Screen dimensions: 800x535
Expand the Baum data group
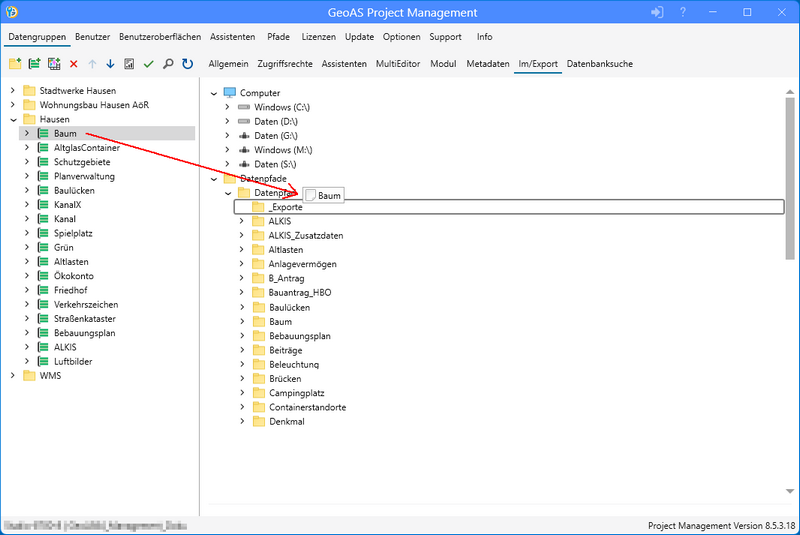tap(27, 133)
